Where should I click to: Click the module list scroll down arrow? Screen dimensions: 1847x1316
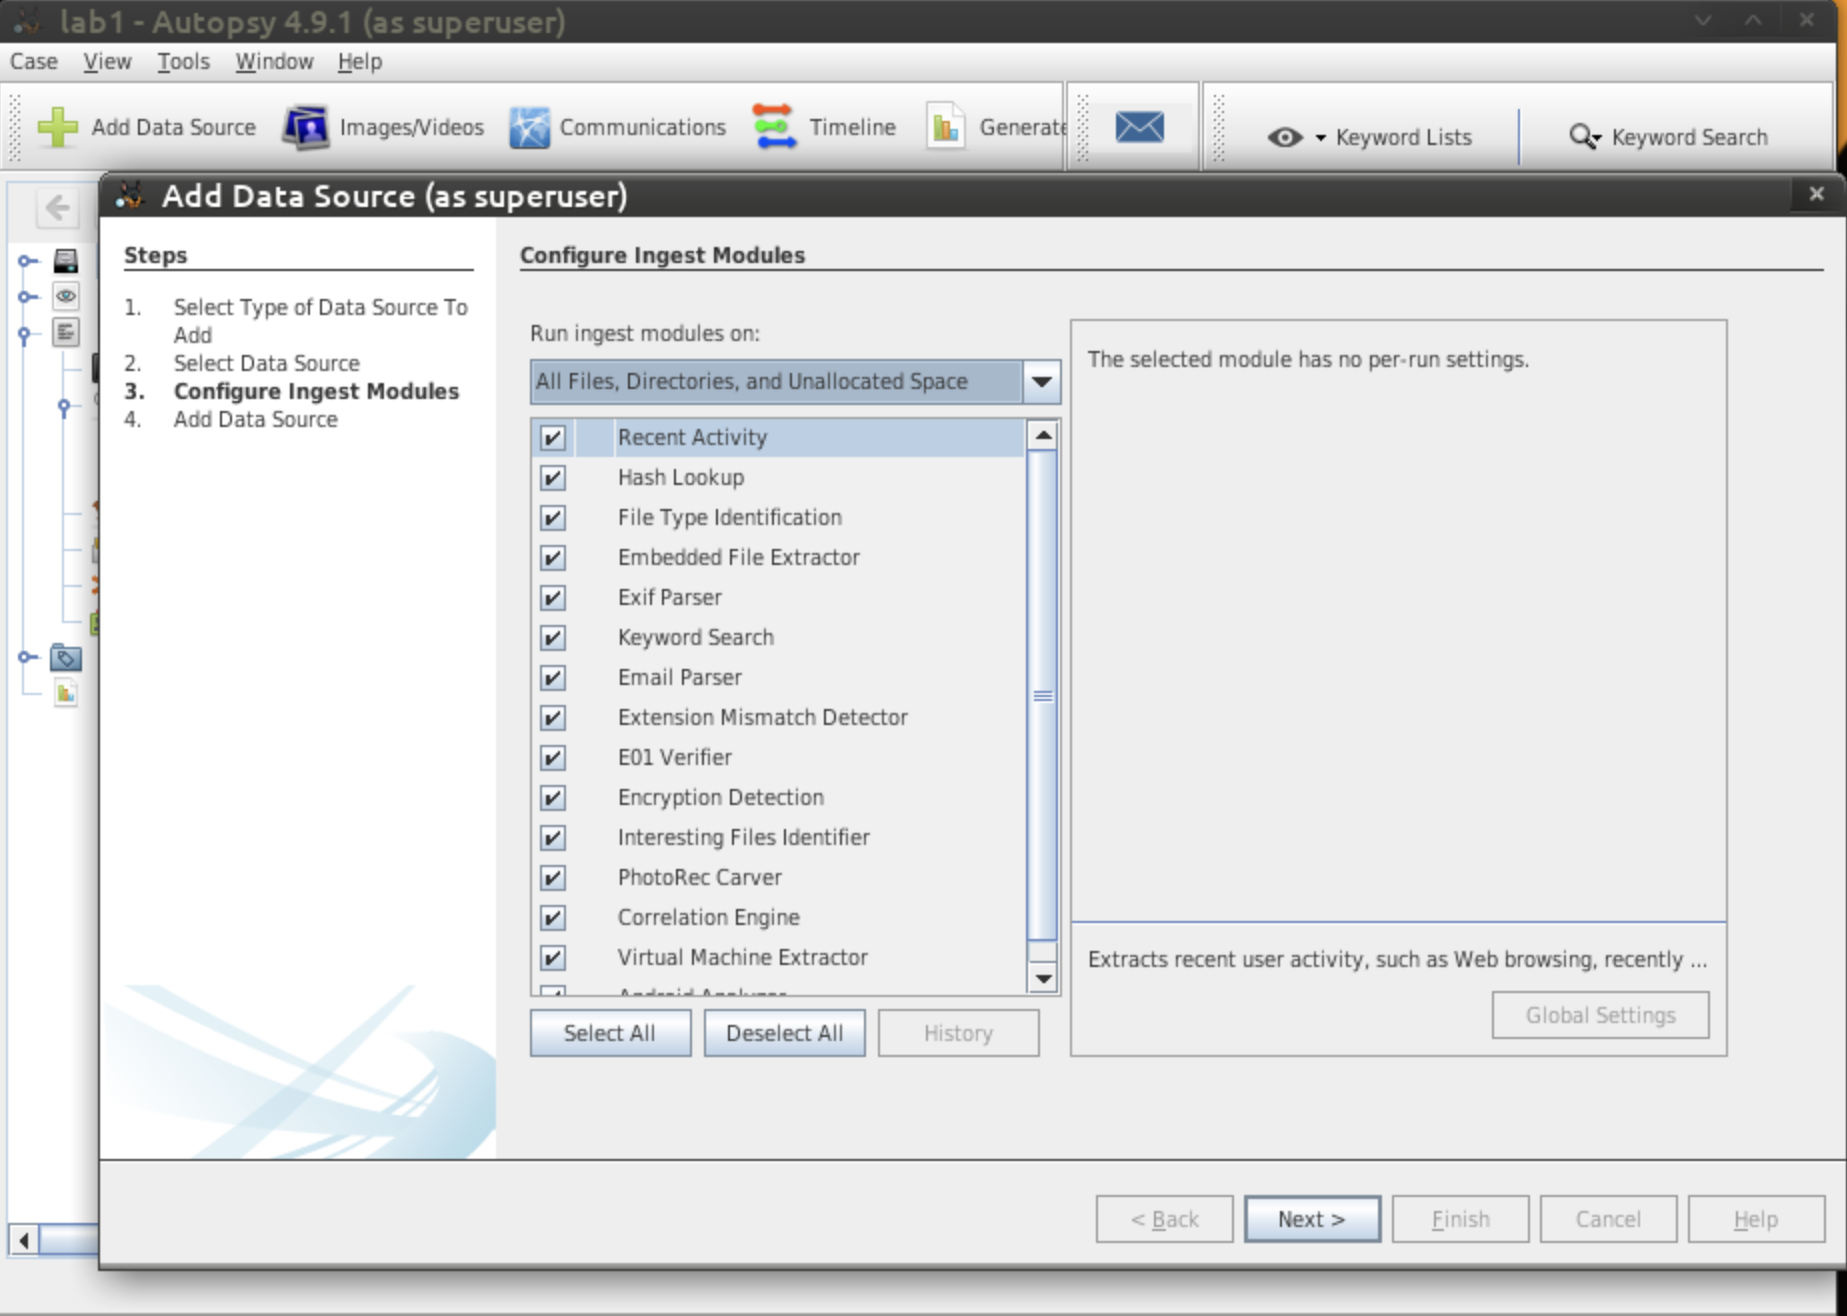click(x=1043, y=978)
